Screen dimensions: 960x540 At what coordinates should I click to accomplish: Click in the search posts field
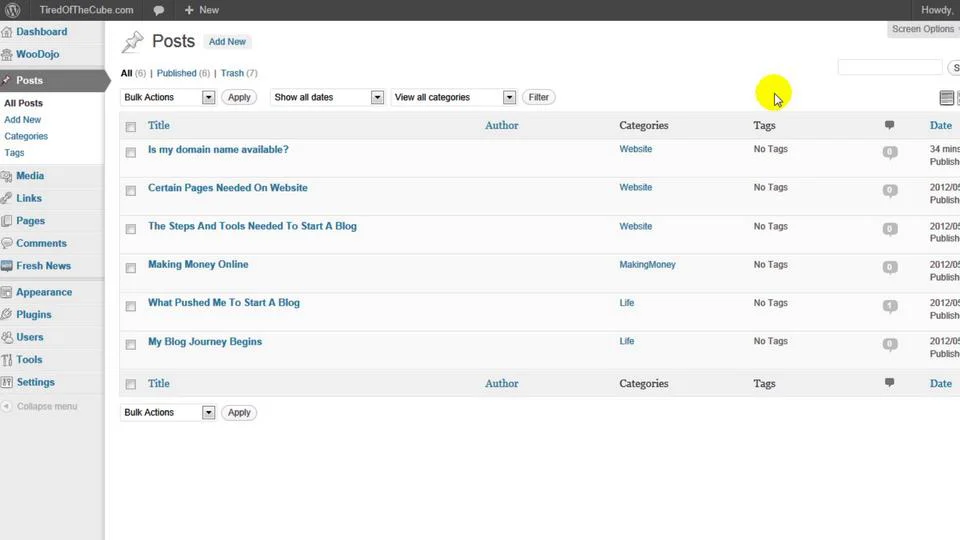pyautogui.click(x=890, y=67)
